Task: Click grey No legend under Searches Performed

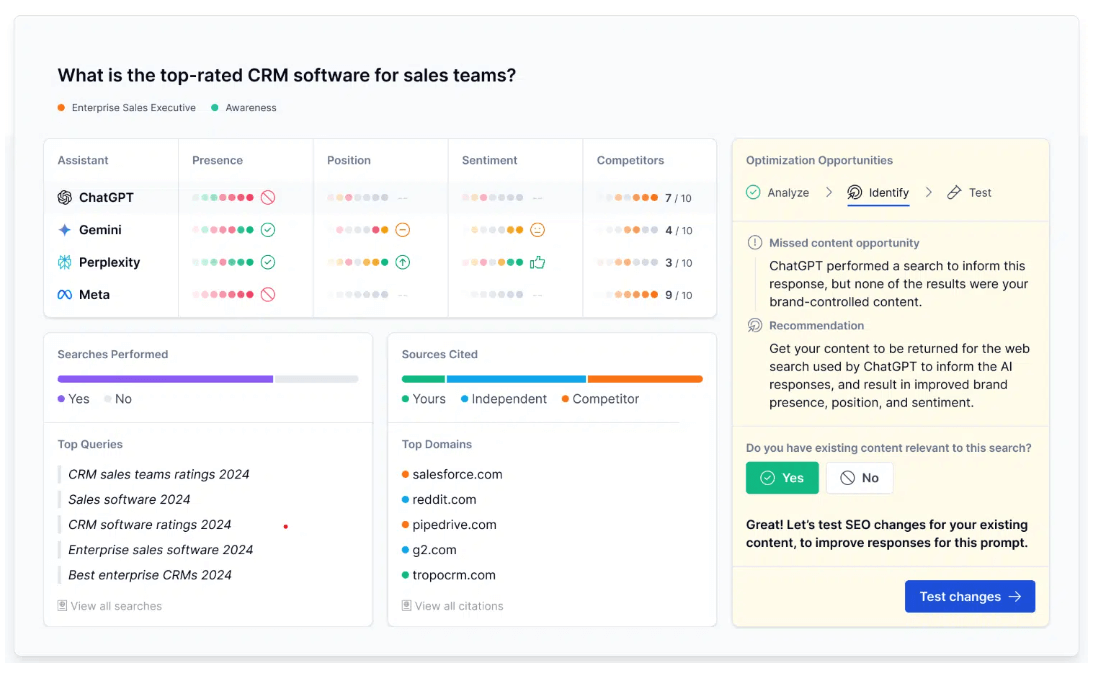Action: pyautogui.click(x=118, y=399)
